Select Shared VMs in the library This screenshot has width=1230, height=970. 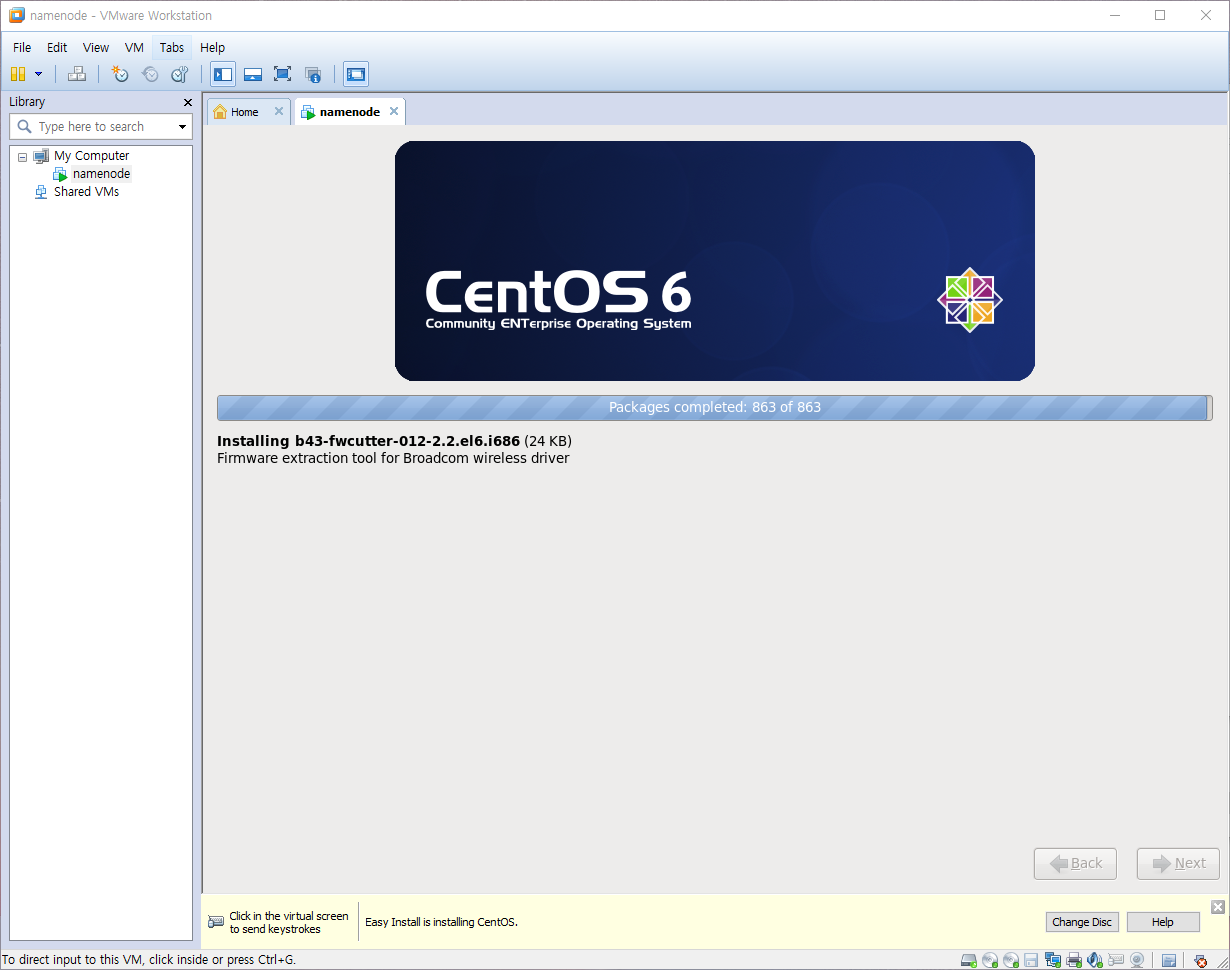point(86,192)
